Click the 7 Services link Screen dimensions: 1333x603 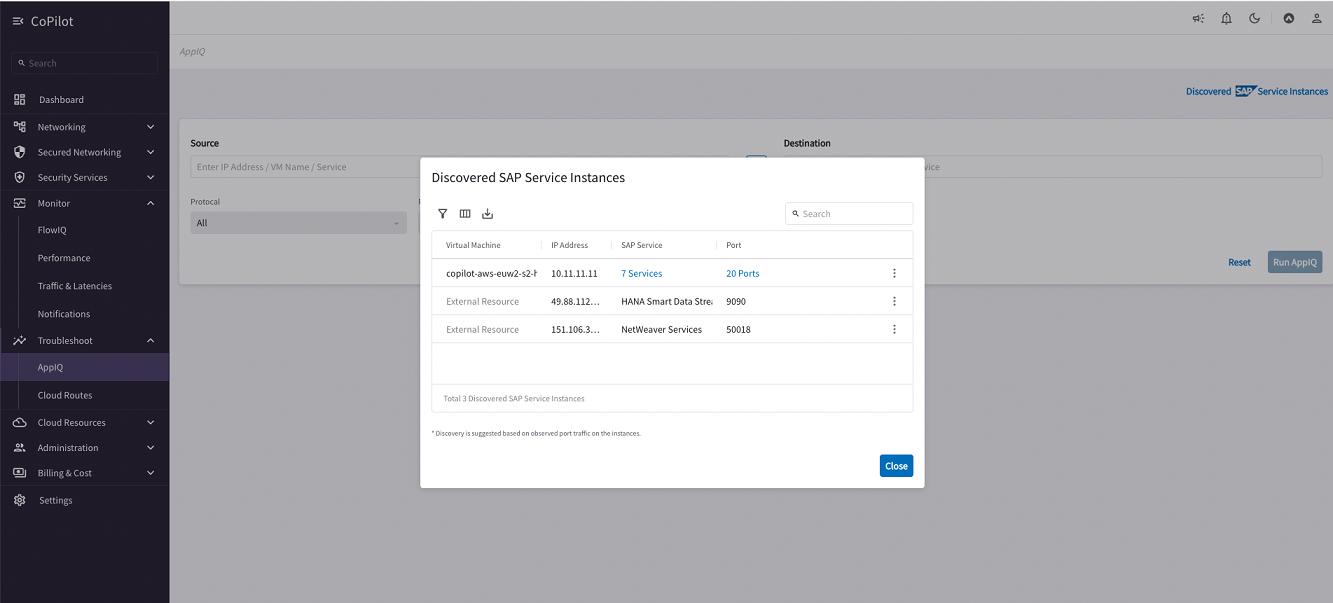tap(641, 273)
